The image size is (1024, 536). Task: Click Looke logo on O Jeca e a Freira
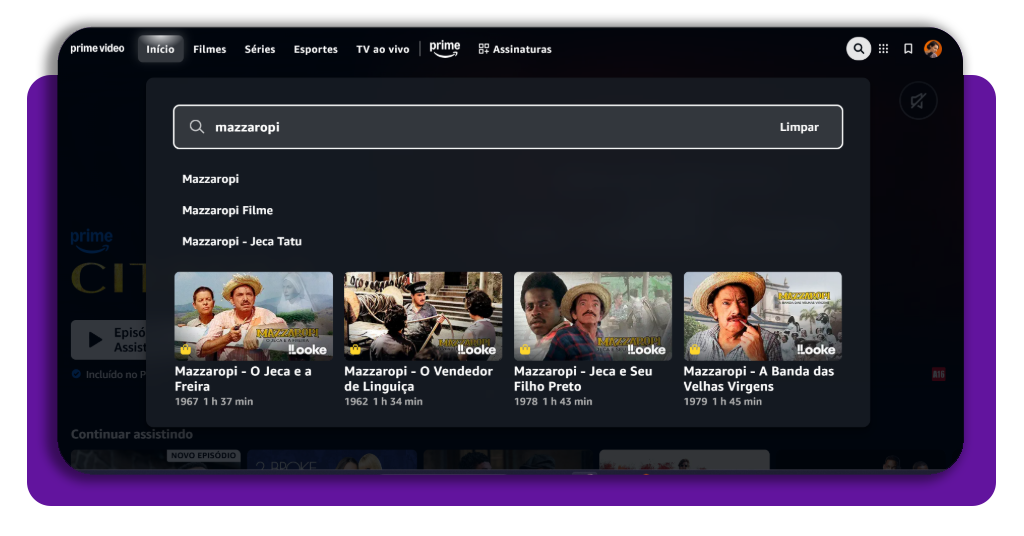[308, 350]
